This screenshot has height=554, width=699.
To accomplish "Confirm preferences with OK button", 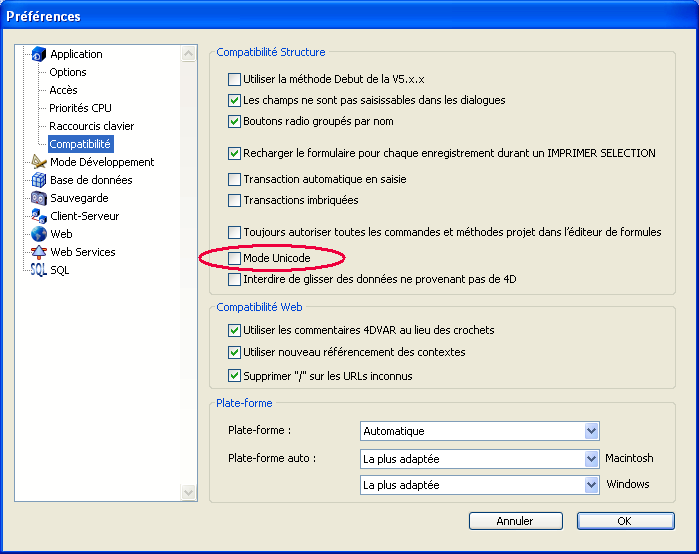I will click(624, 521).
